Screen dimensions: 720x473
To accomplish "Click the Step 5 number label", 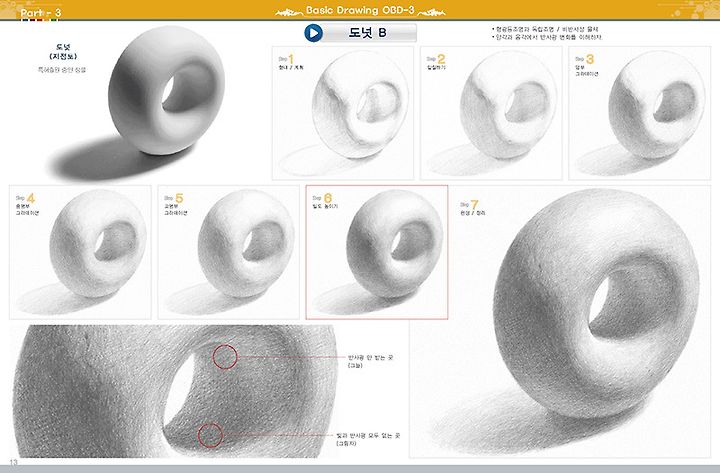I will coord(174,198).
